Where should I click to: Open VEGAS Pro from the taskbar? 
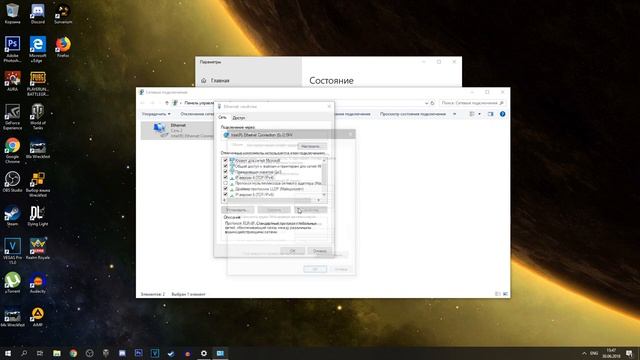tap(155, 353)
